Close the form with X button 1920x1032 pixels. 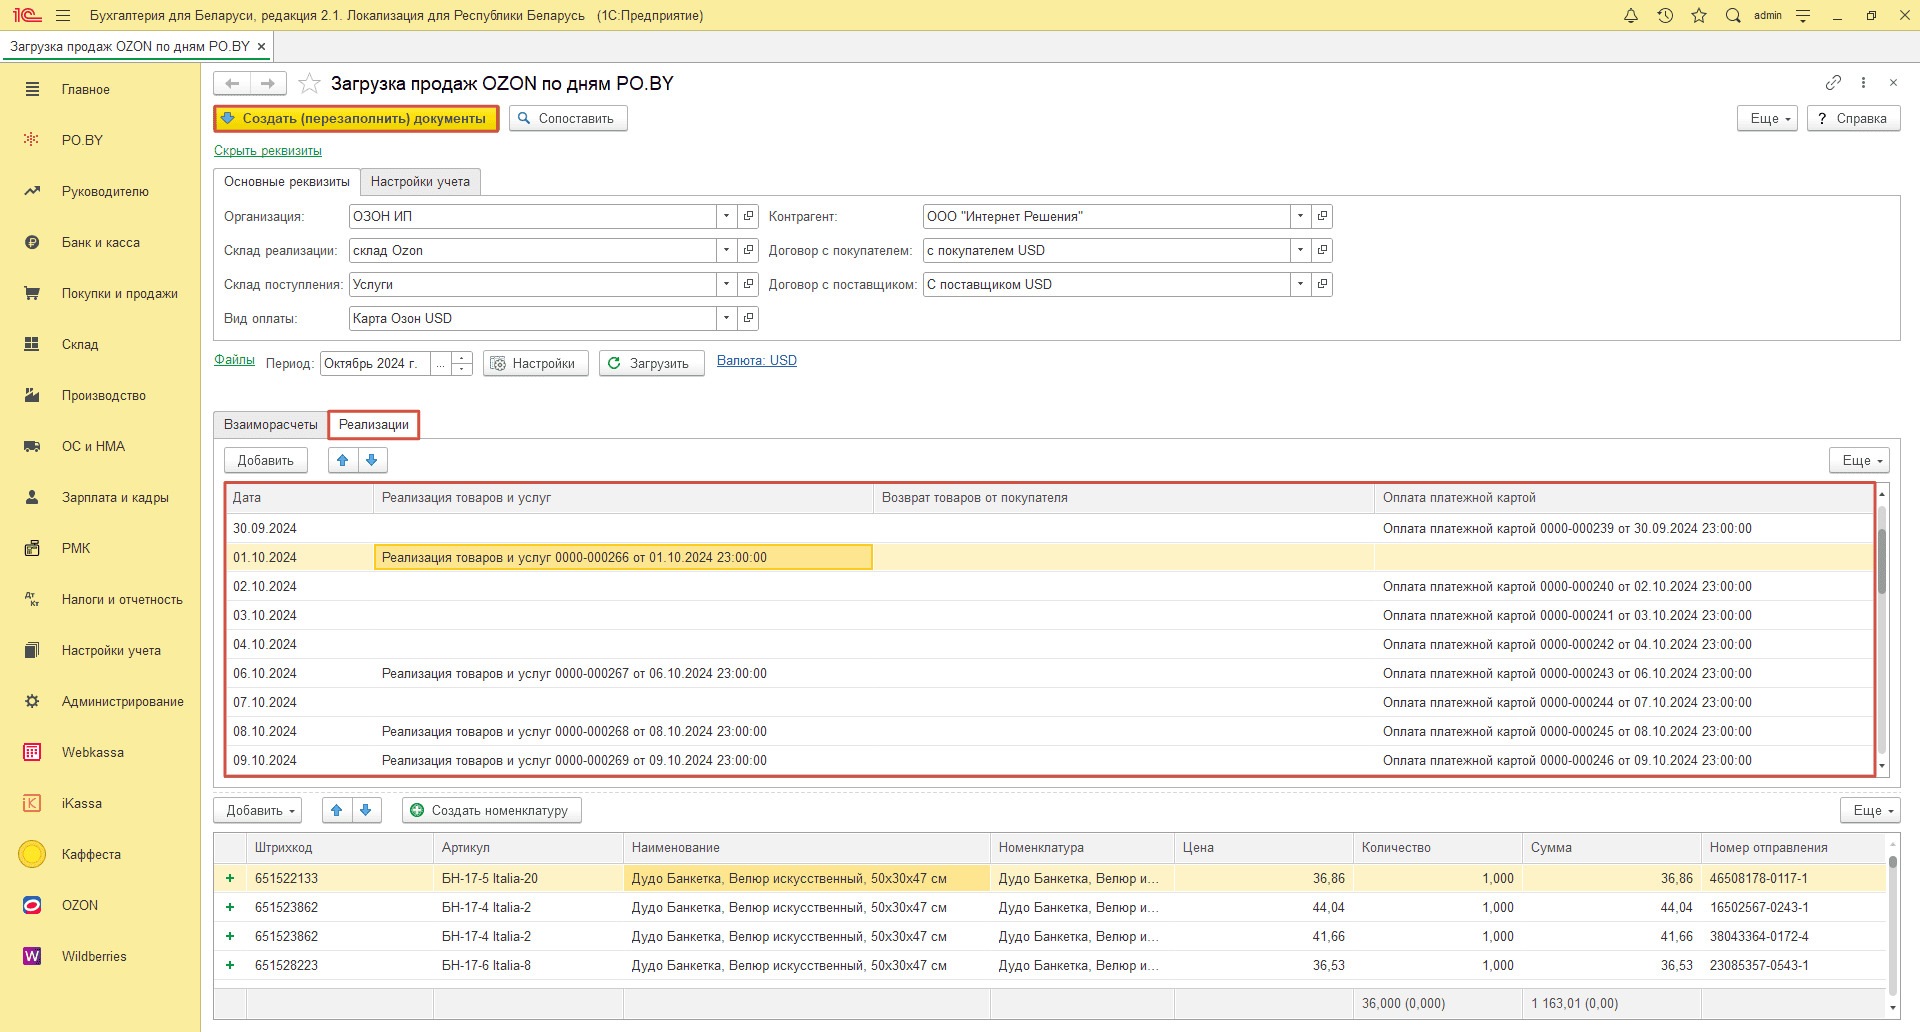point(1893,82)
